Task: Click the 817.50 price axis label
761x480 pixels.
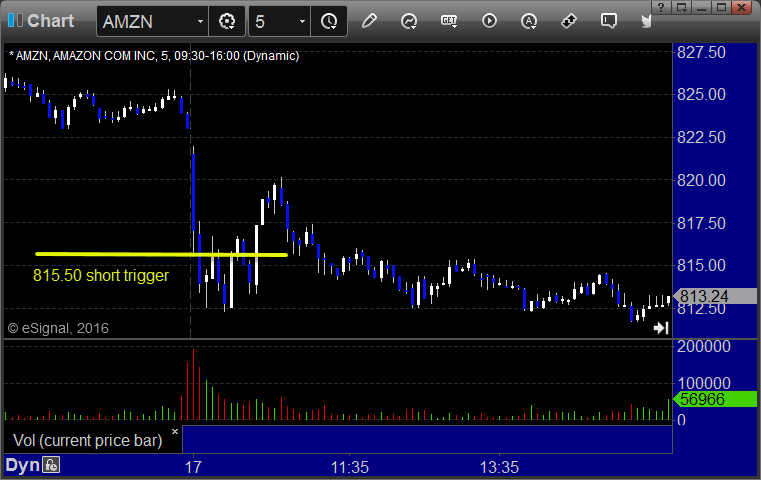Action: 701,223
